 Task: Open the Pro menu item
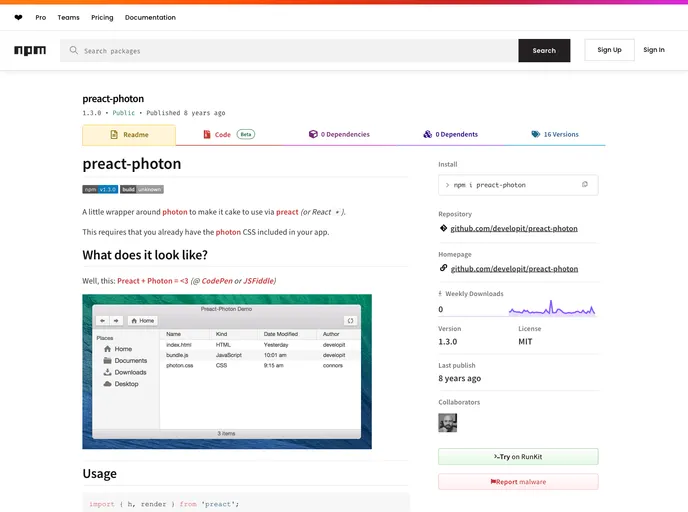pos(41,18)
